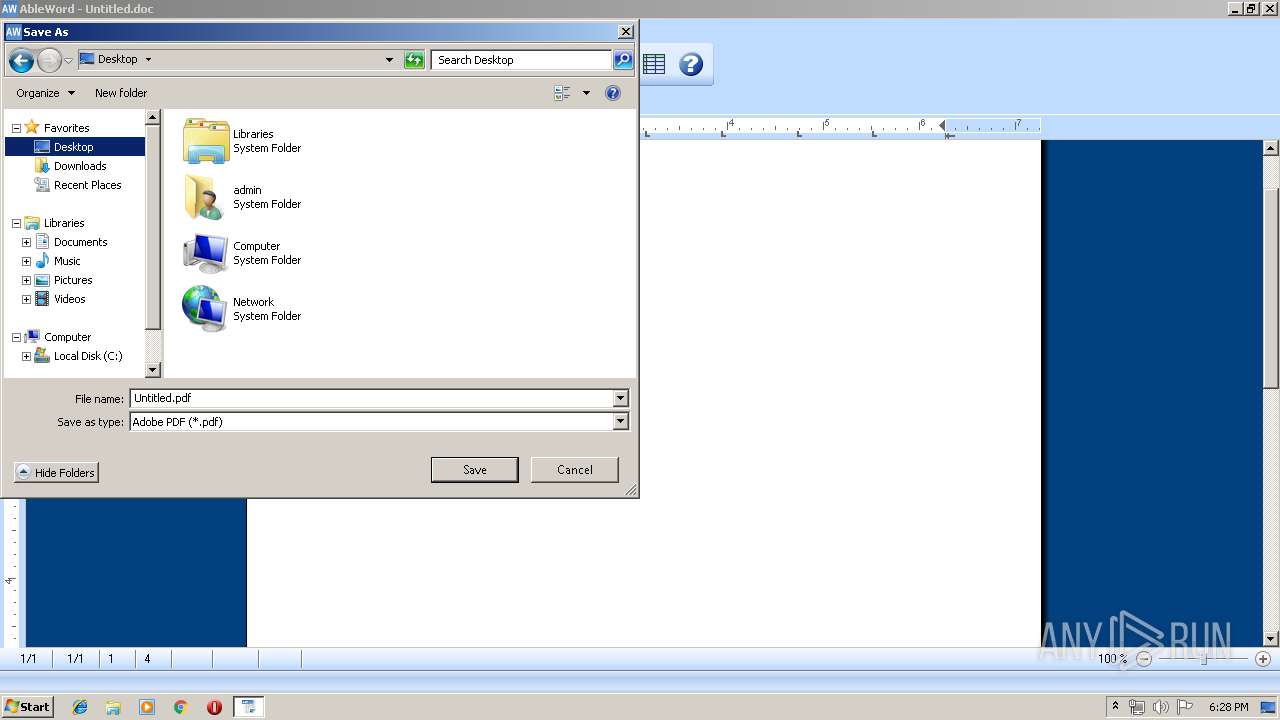
Task: Select the Network system folder icon
Action: [206, 309]
